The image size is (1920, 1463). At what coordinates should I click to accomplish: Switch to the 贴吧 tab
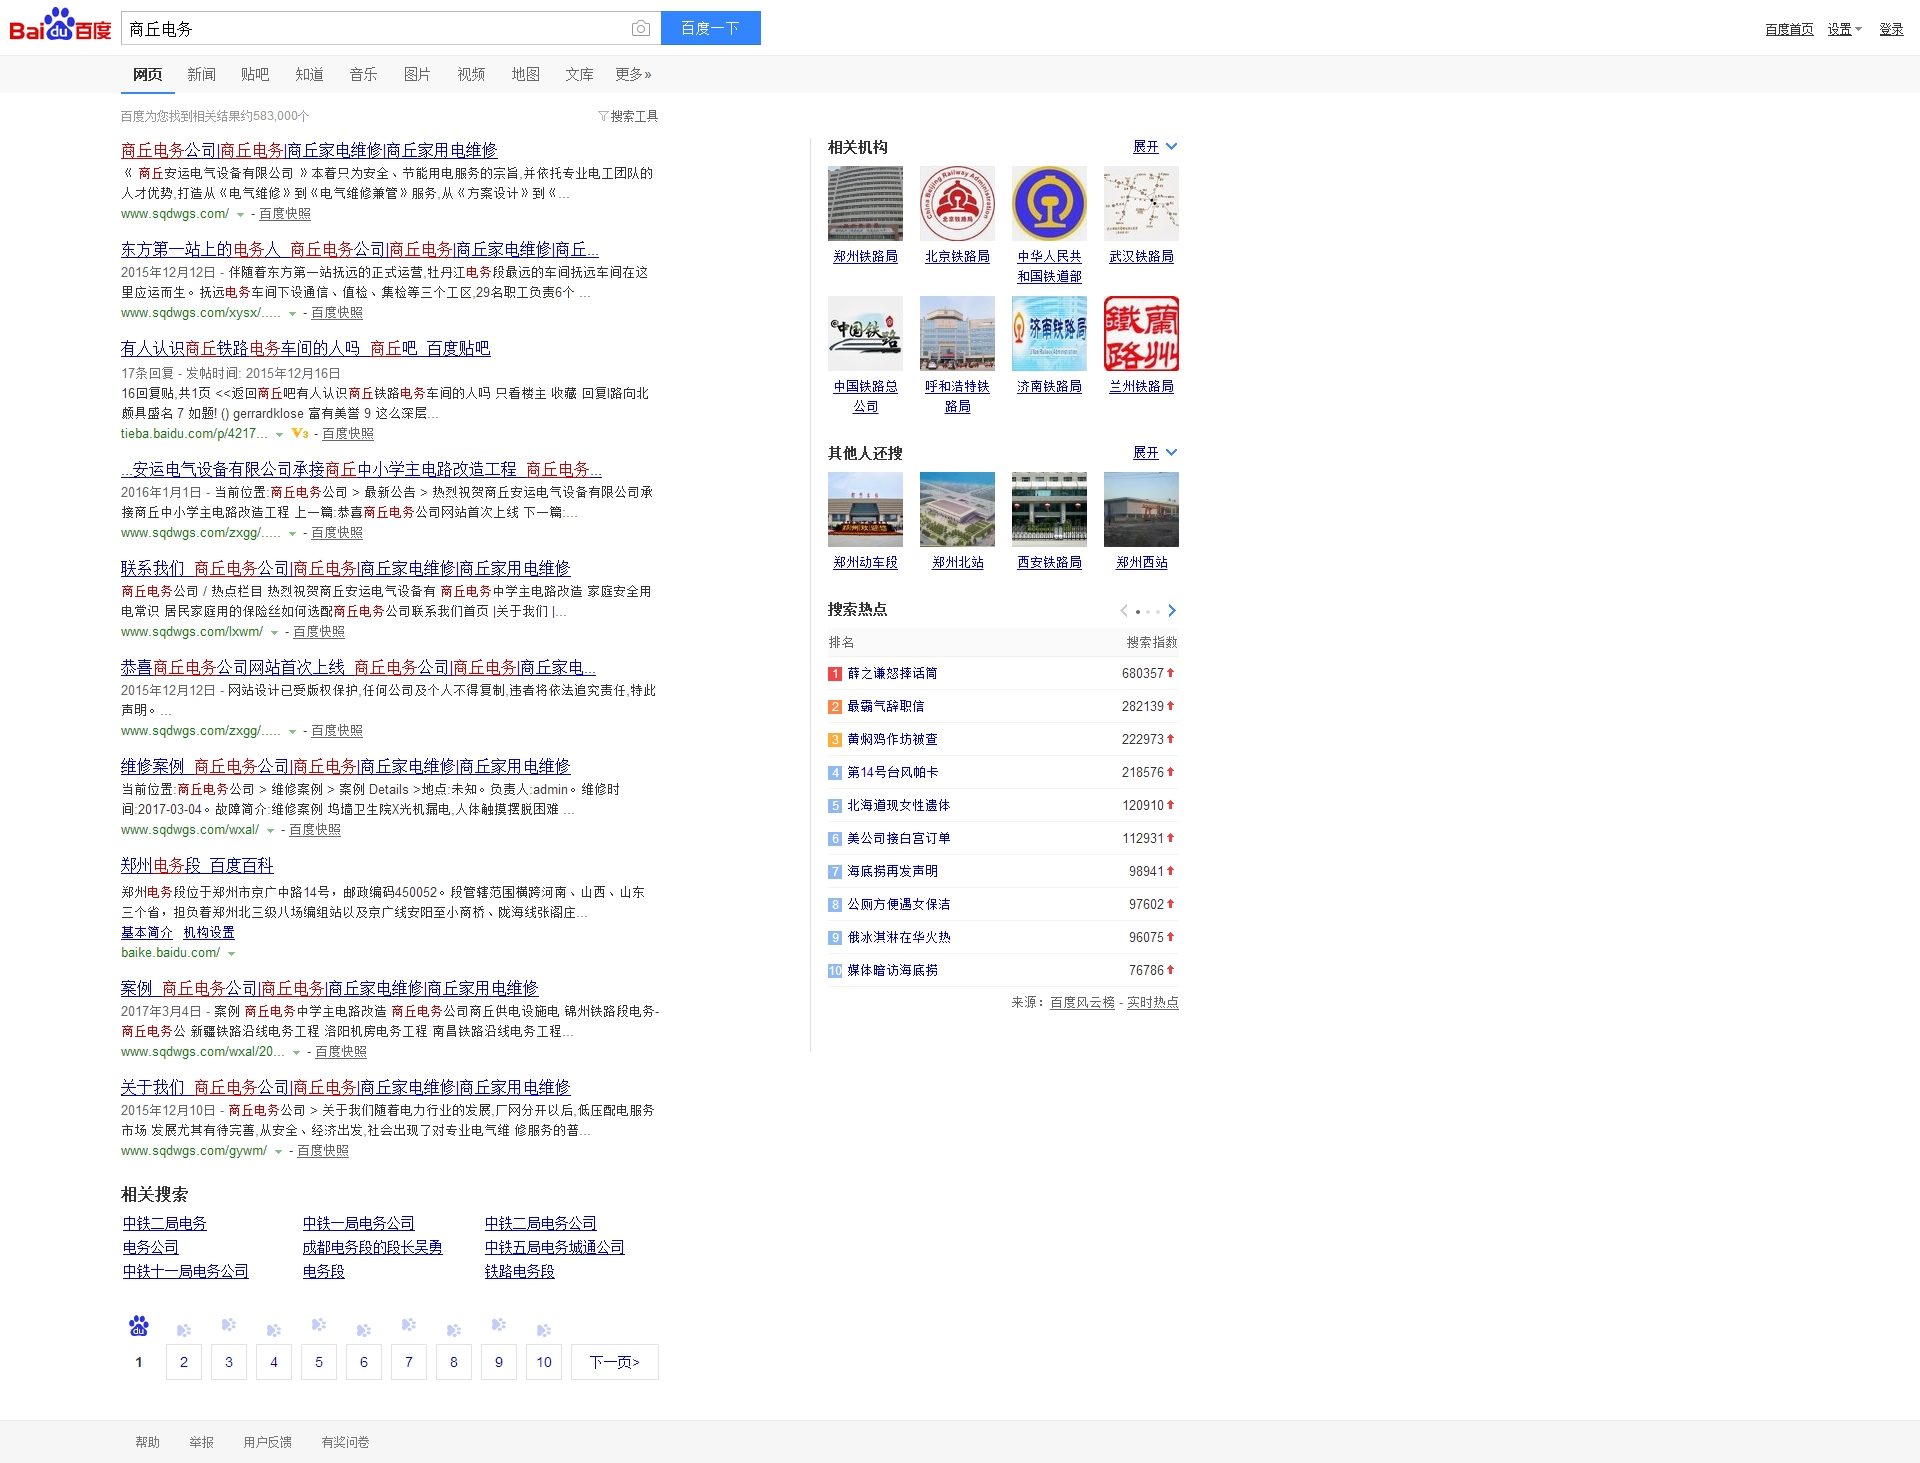pyautogui.click(x=255, y=74)
